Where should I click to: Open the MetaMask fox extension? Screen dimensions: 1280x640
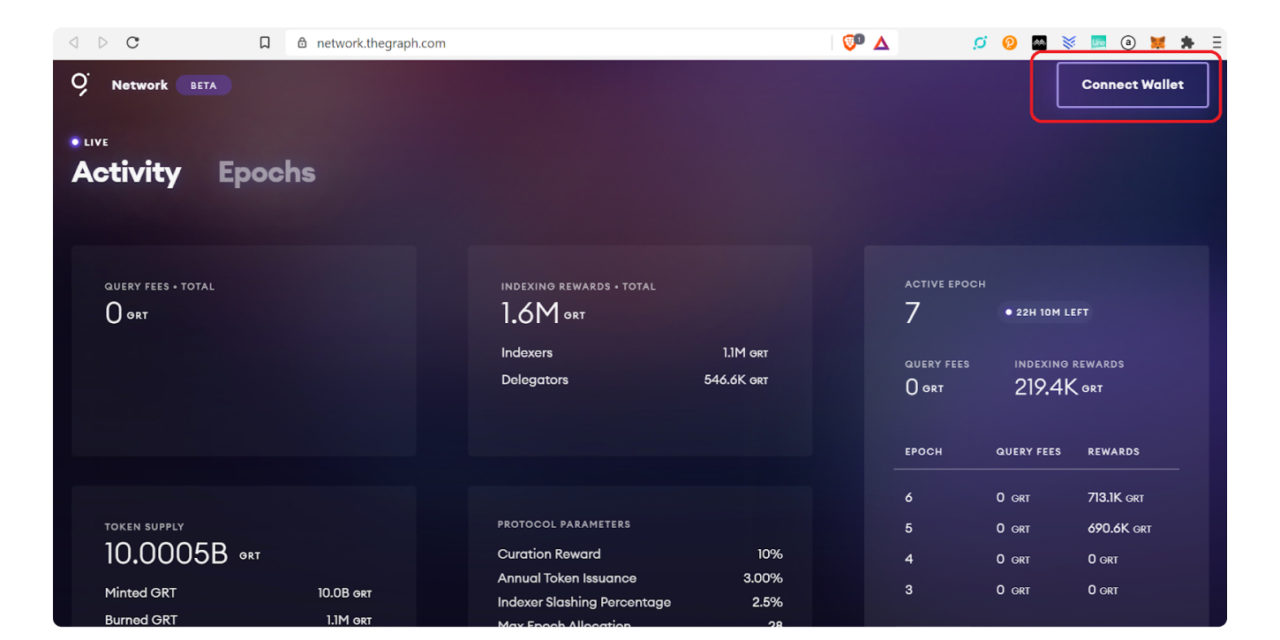click(1157, 43)
